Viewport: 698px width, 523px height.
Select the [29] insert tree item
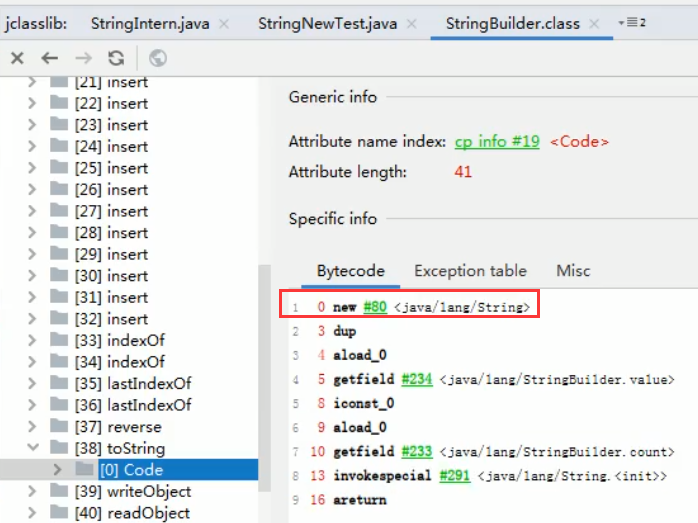point(111,254)
